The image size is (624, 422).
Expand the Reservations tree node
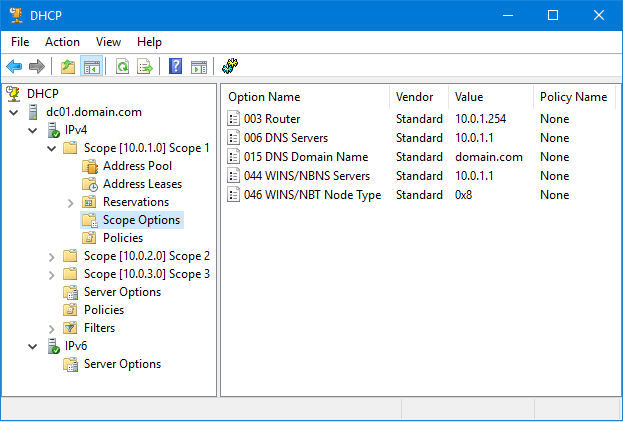(x=71, y=202)
